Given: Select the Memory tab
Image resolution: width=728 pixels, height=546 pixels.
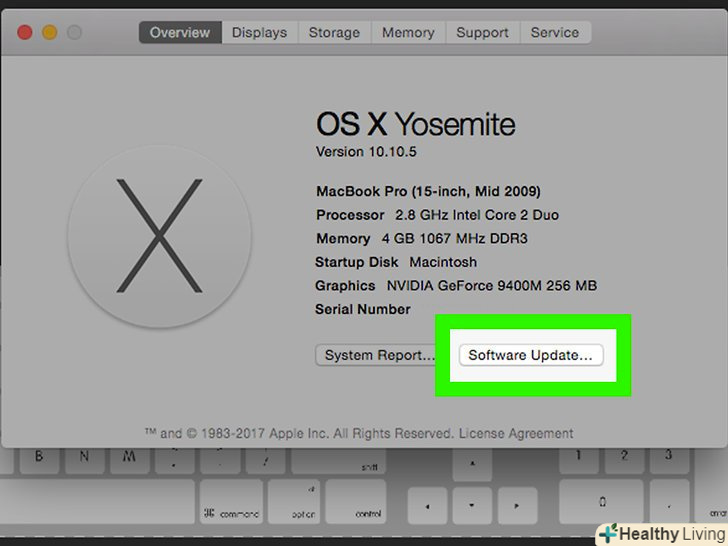Looking at the screenshot, I should click(x=408, y=32).
